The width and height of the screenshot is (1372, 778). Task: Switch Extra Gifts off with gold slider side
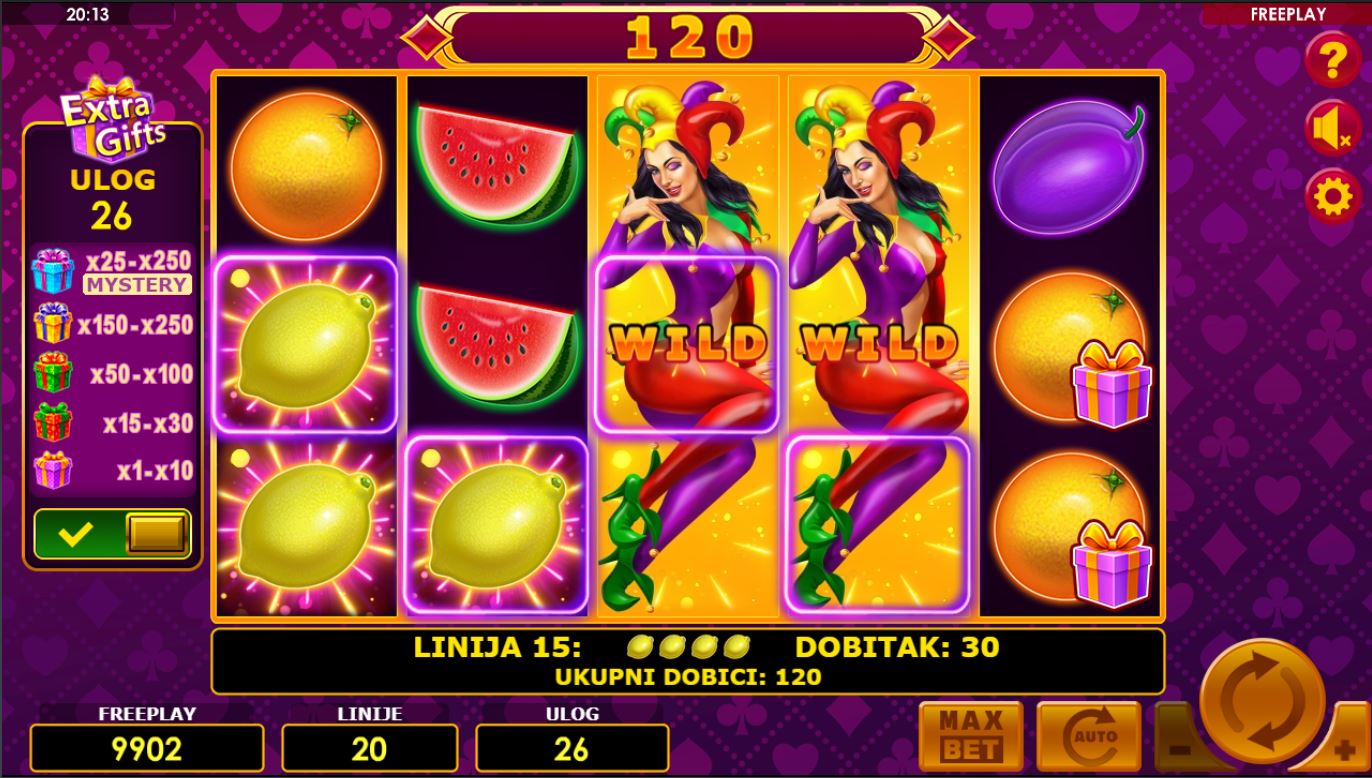click(x=157, y=534)
